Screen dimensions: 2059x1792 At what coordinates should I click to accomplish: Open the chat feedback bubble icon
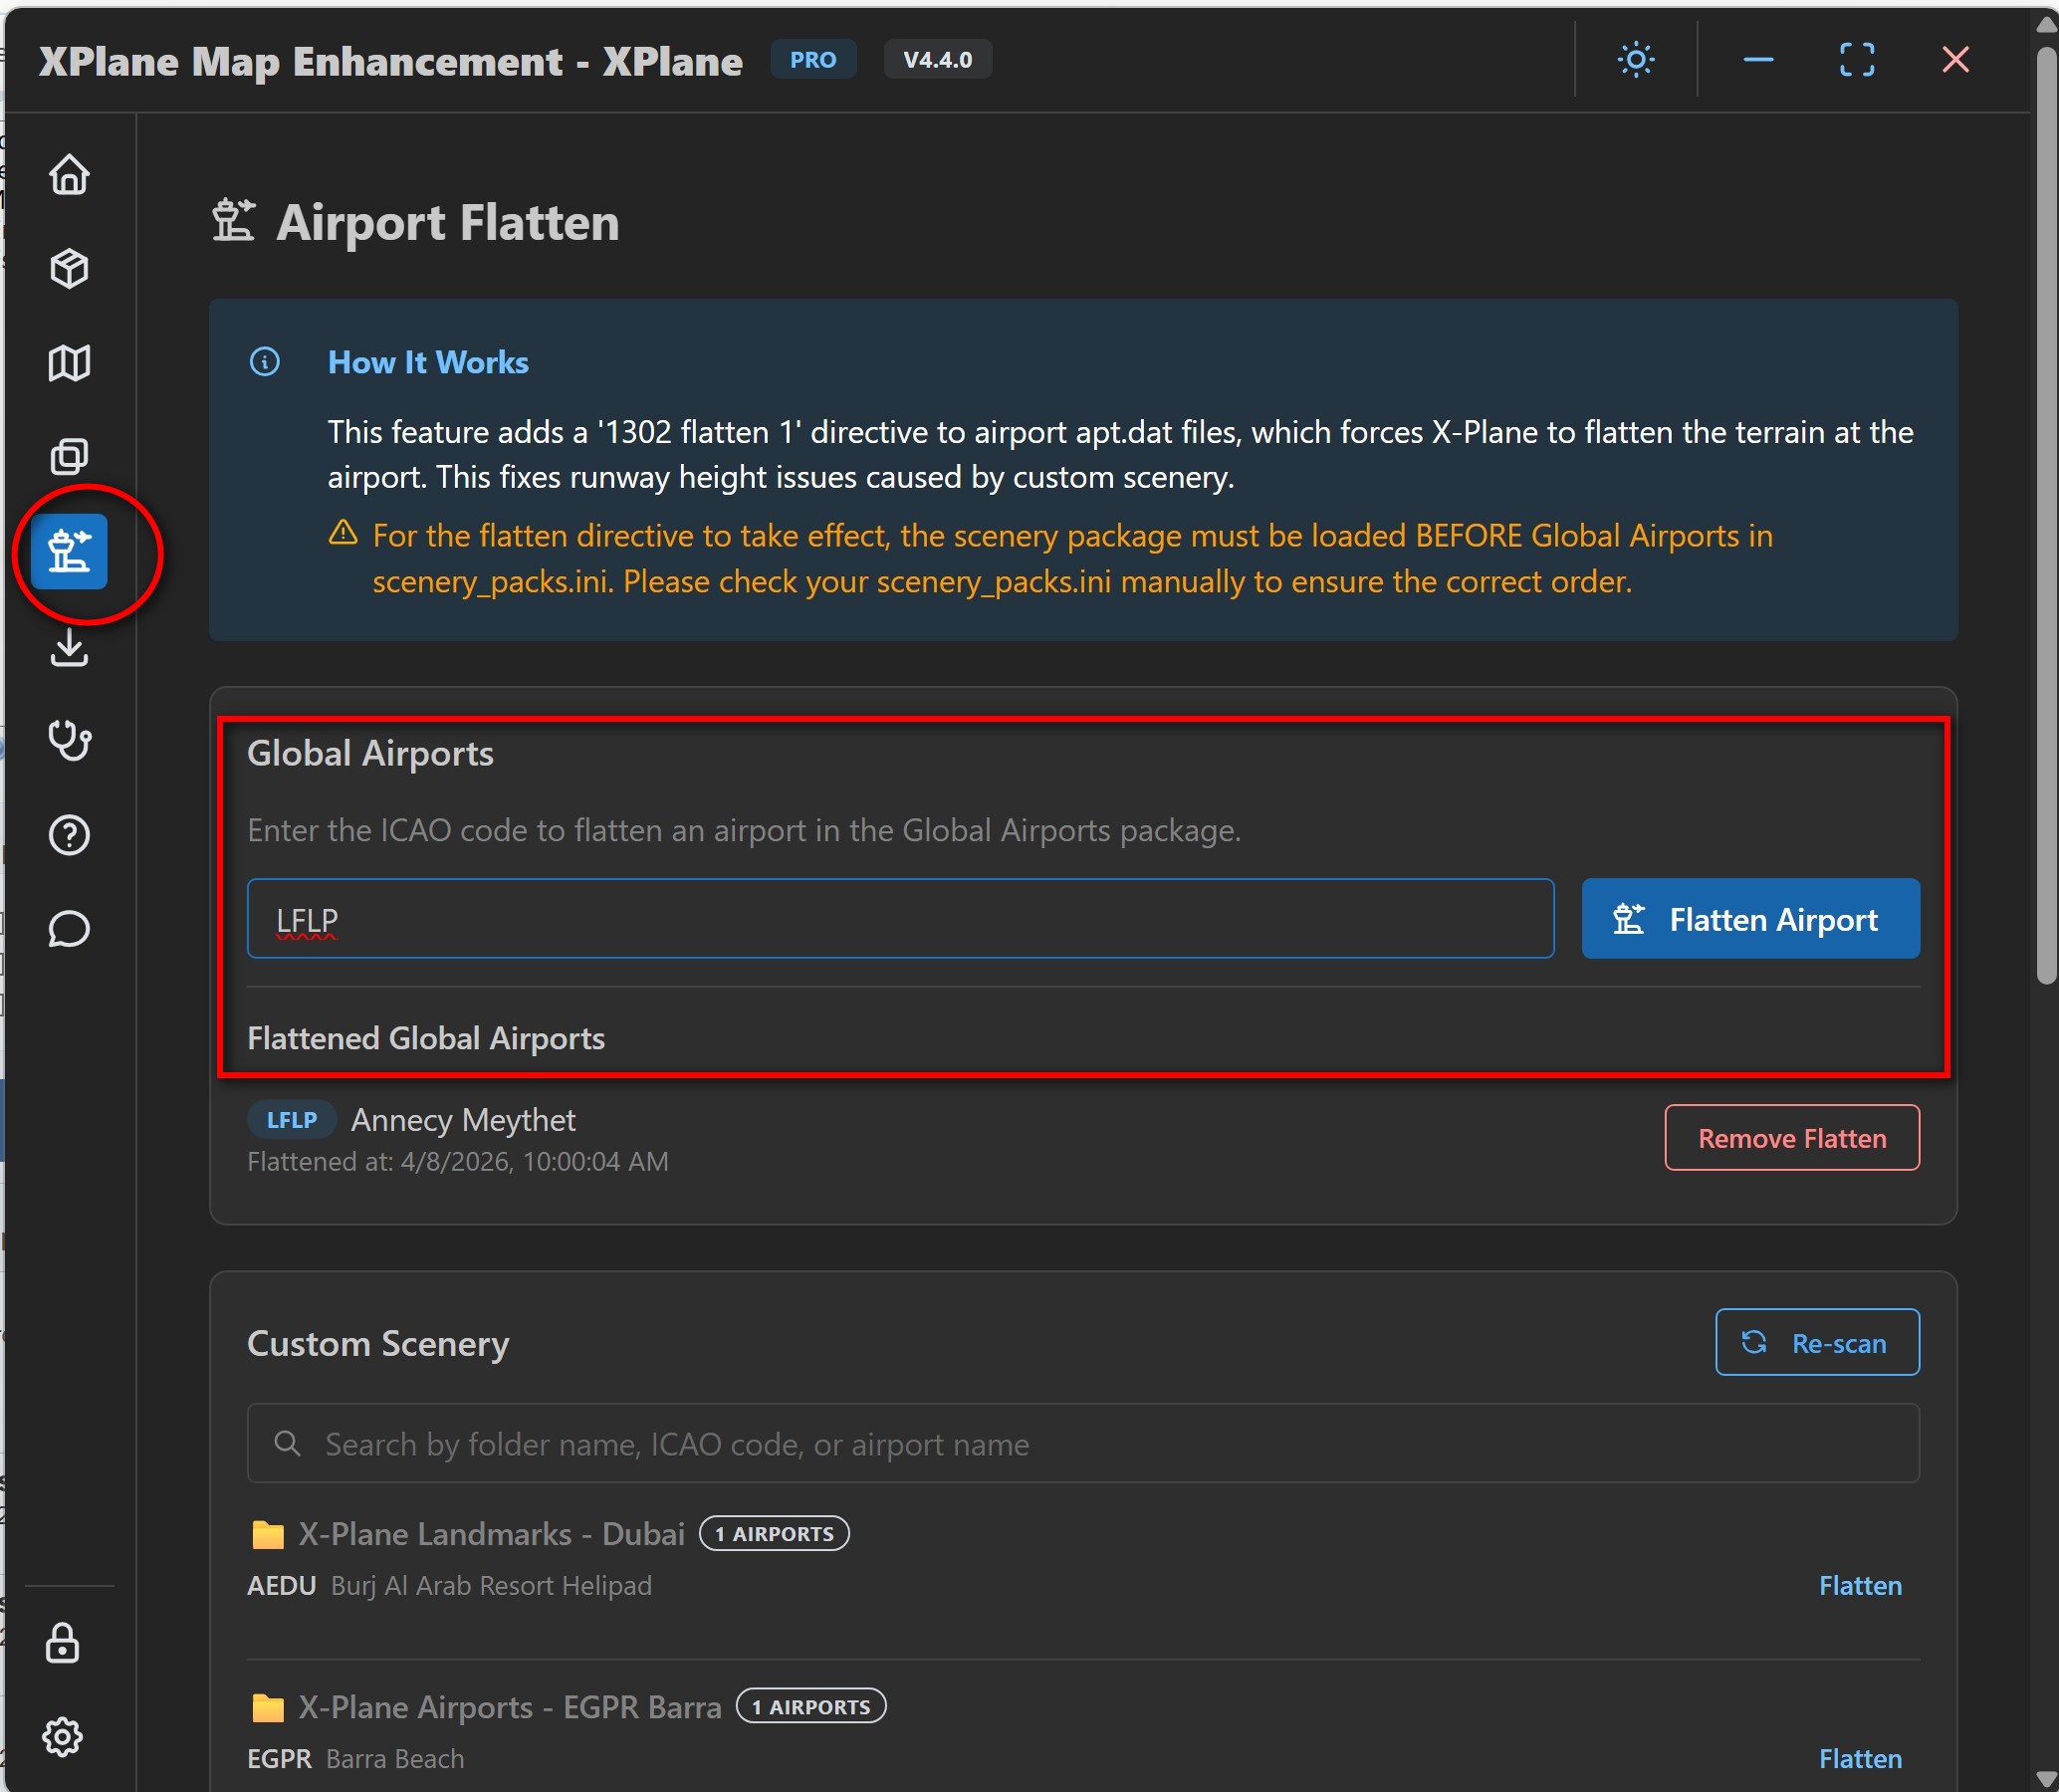(69, 929)
